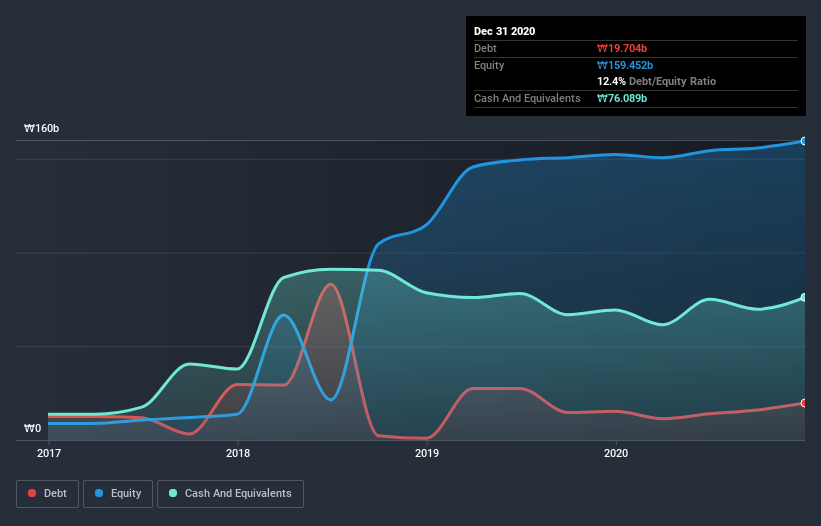Click the 2020 x-axis label
Viewport: 821px width, 526px height.
[616, 453]
